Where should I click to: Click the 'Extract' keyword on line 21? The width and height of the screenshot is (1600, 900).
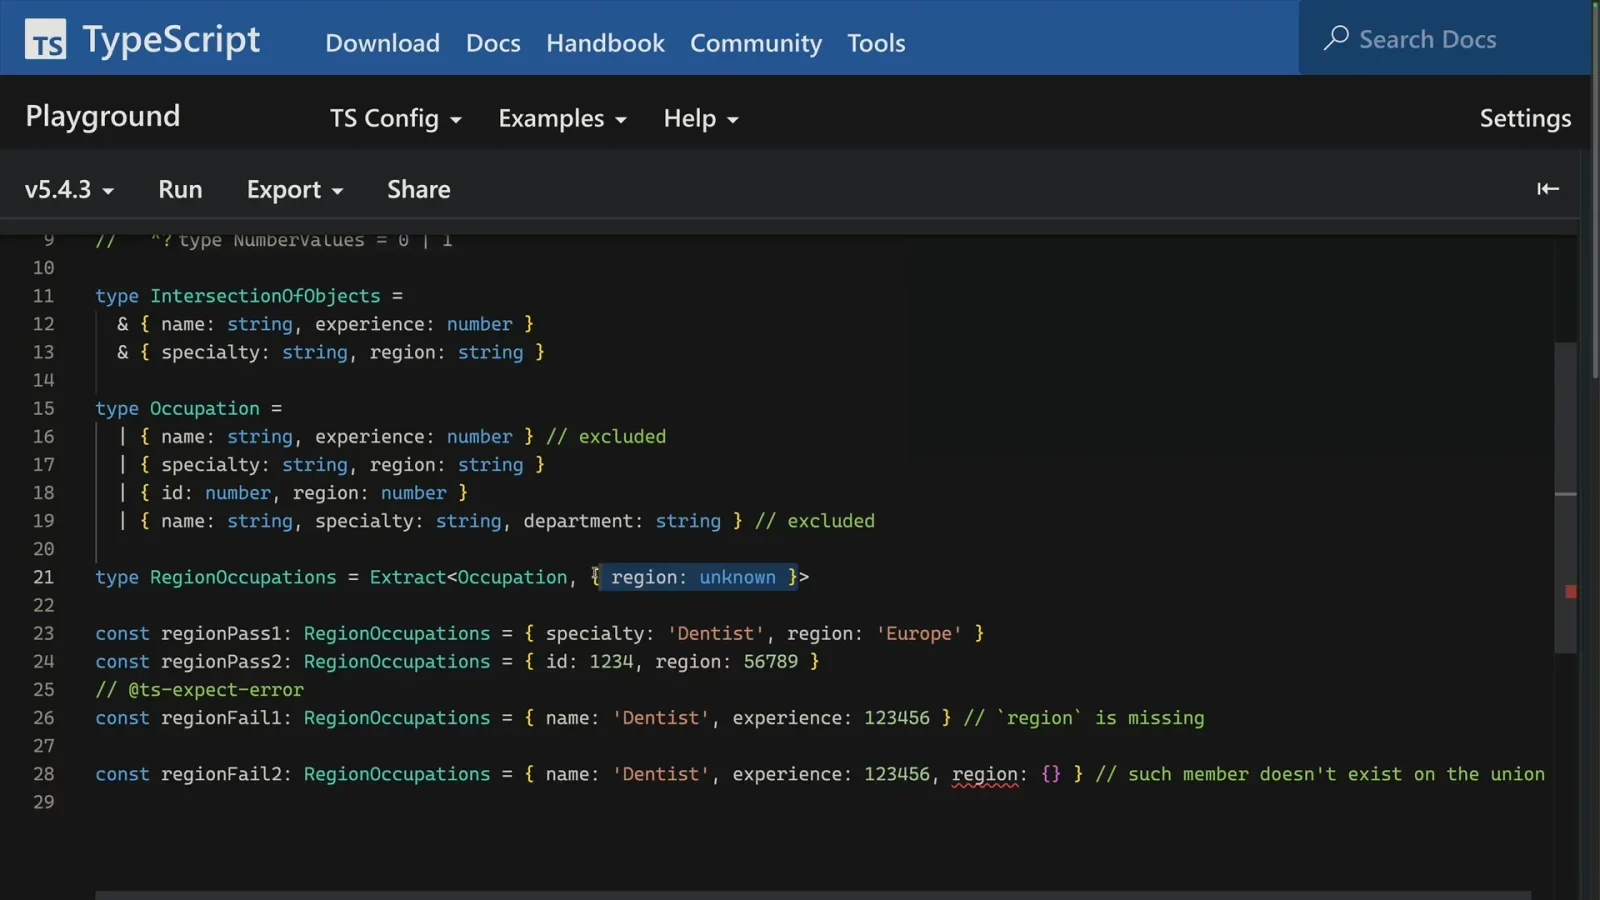408,577
